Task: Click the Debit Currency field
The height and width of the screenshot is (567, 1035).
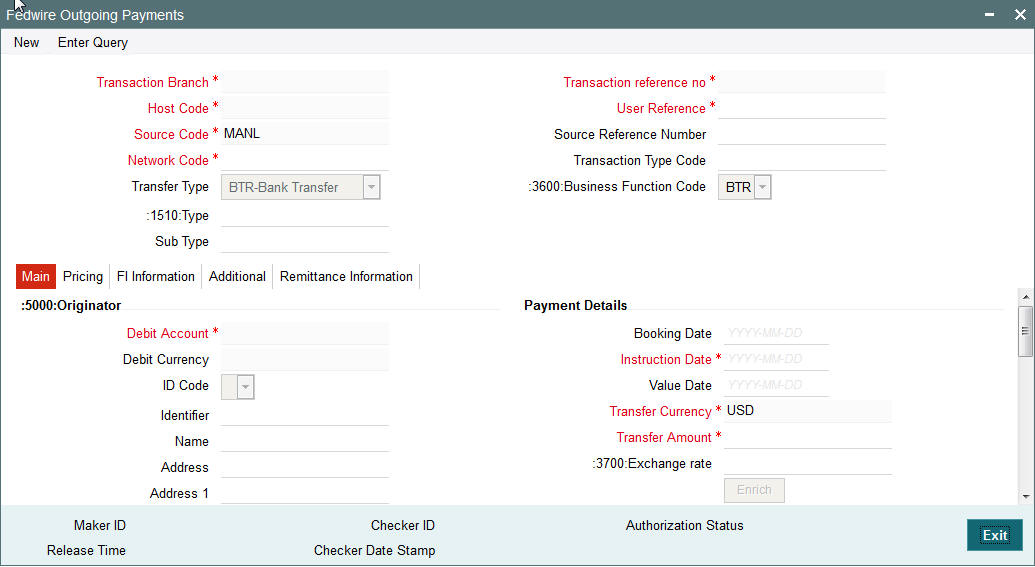Action: coord(304,359)
